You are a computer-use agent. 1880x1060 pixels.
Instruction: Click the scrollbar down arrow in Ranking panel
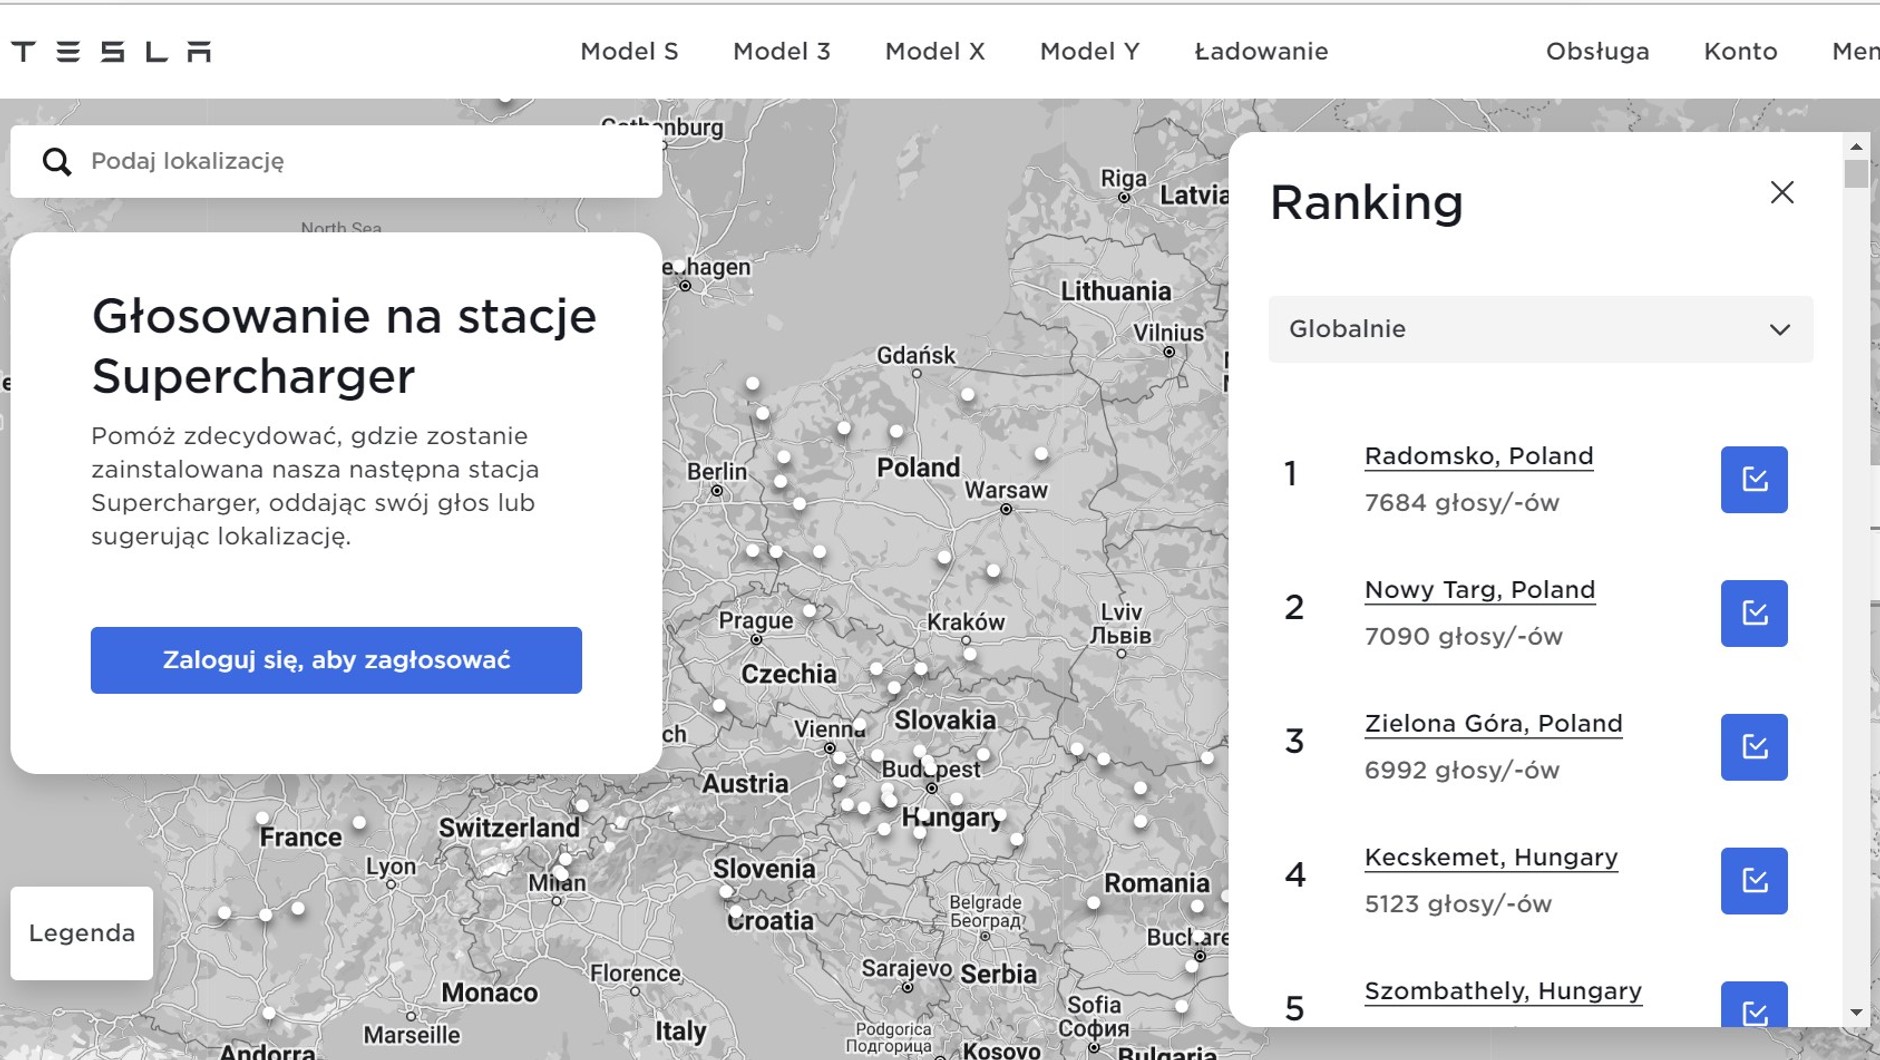tap(1856, 1013)
